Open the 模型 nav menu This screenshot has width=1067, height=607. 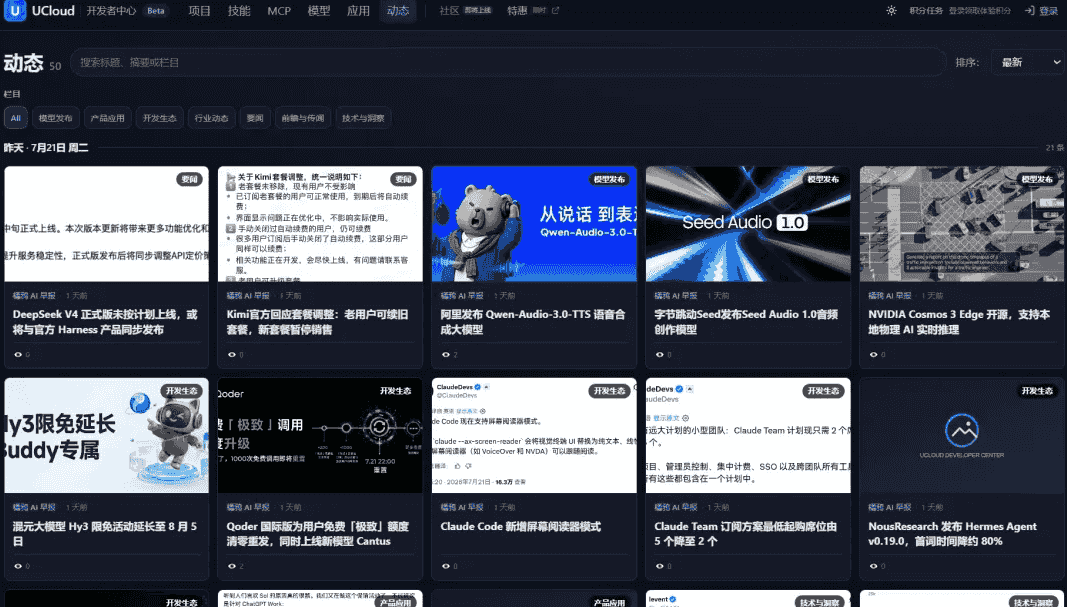[x=318, y=11]
